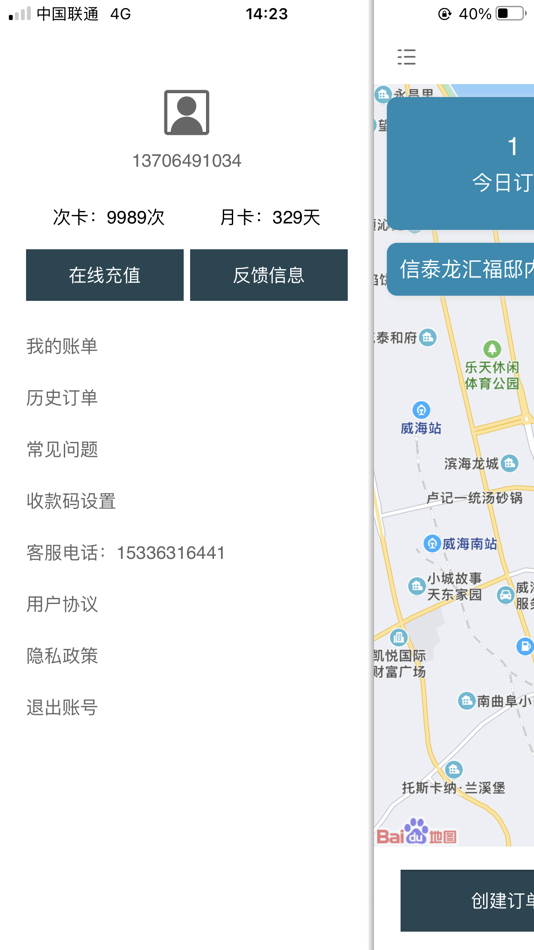Image resolution: width=534 pixels, height=950 pixels.
Task: Tap the car service marker on map
Action: tap(506, 595)
